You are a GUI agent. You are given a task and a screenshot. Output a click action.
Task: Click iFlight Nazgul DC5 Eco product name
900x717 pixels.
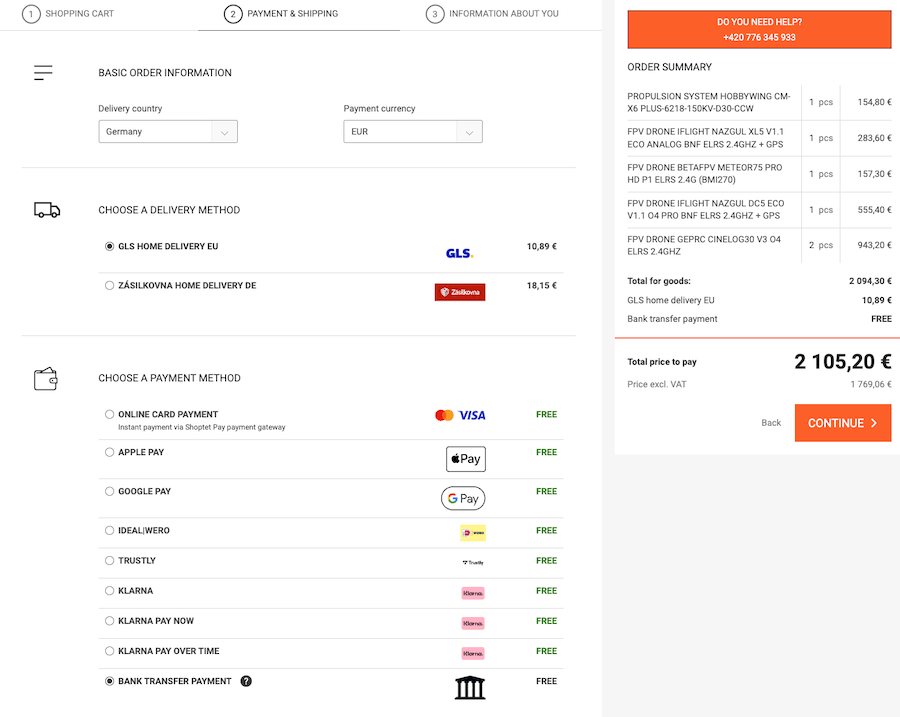tap(706, 210)
